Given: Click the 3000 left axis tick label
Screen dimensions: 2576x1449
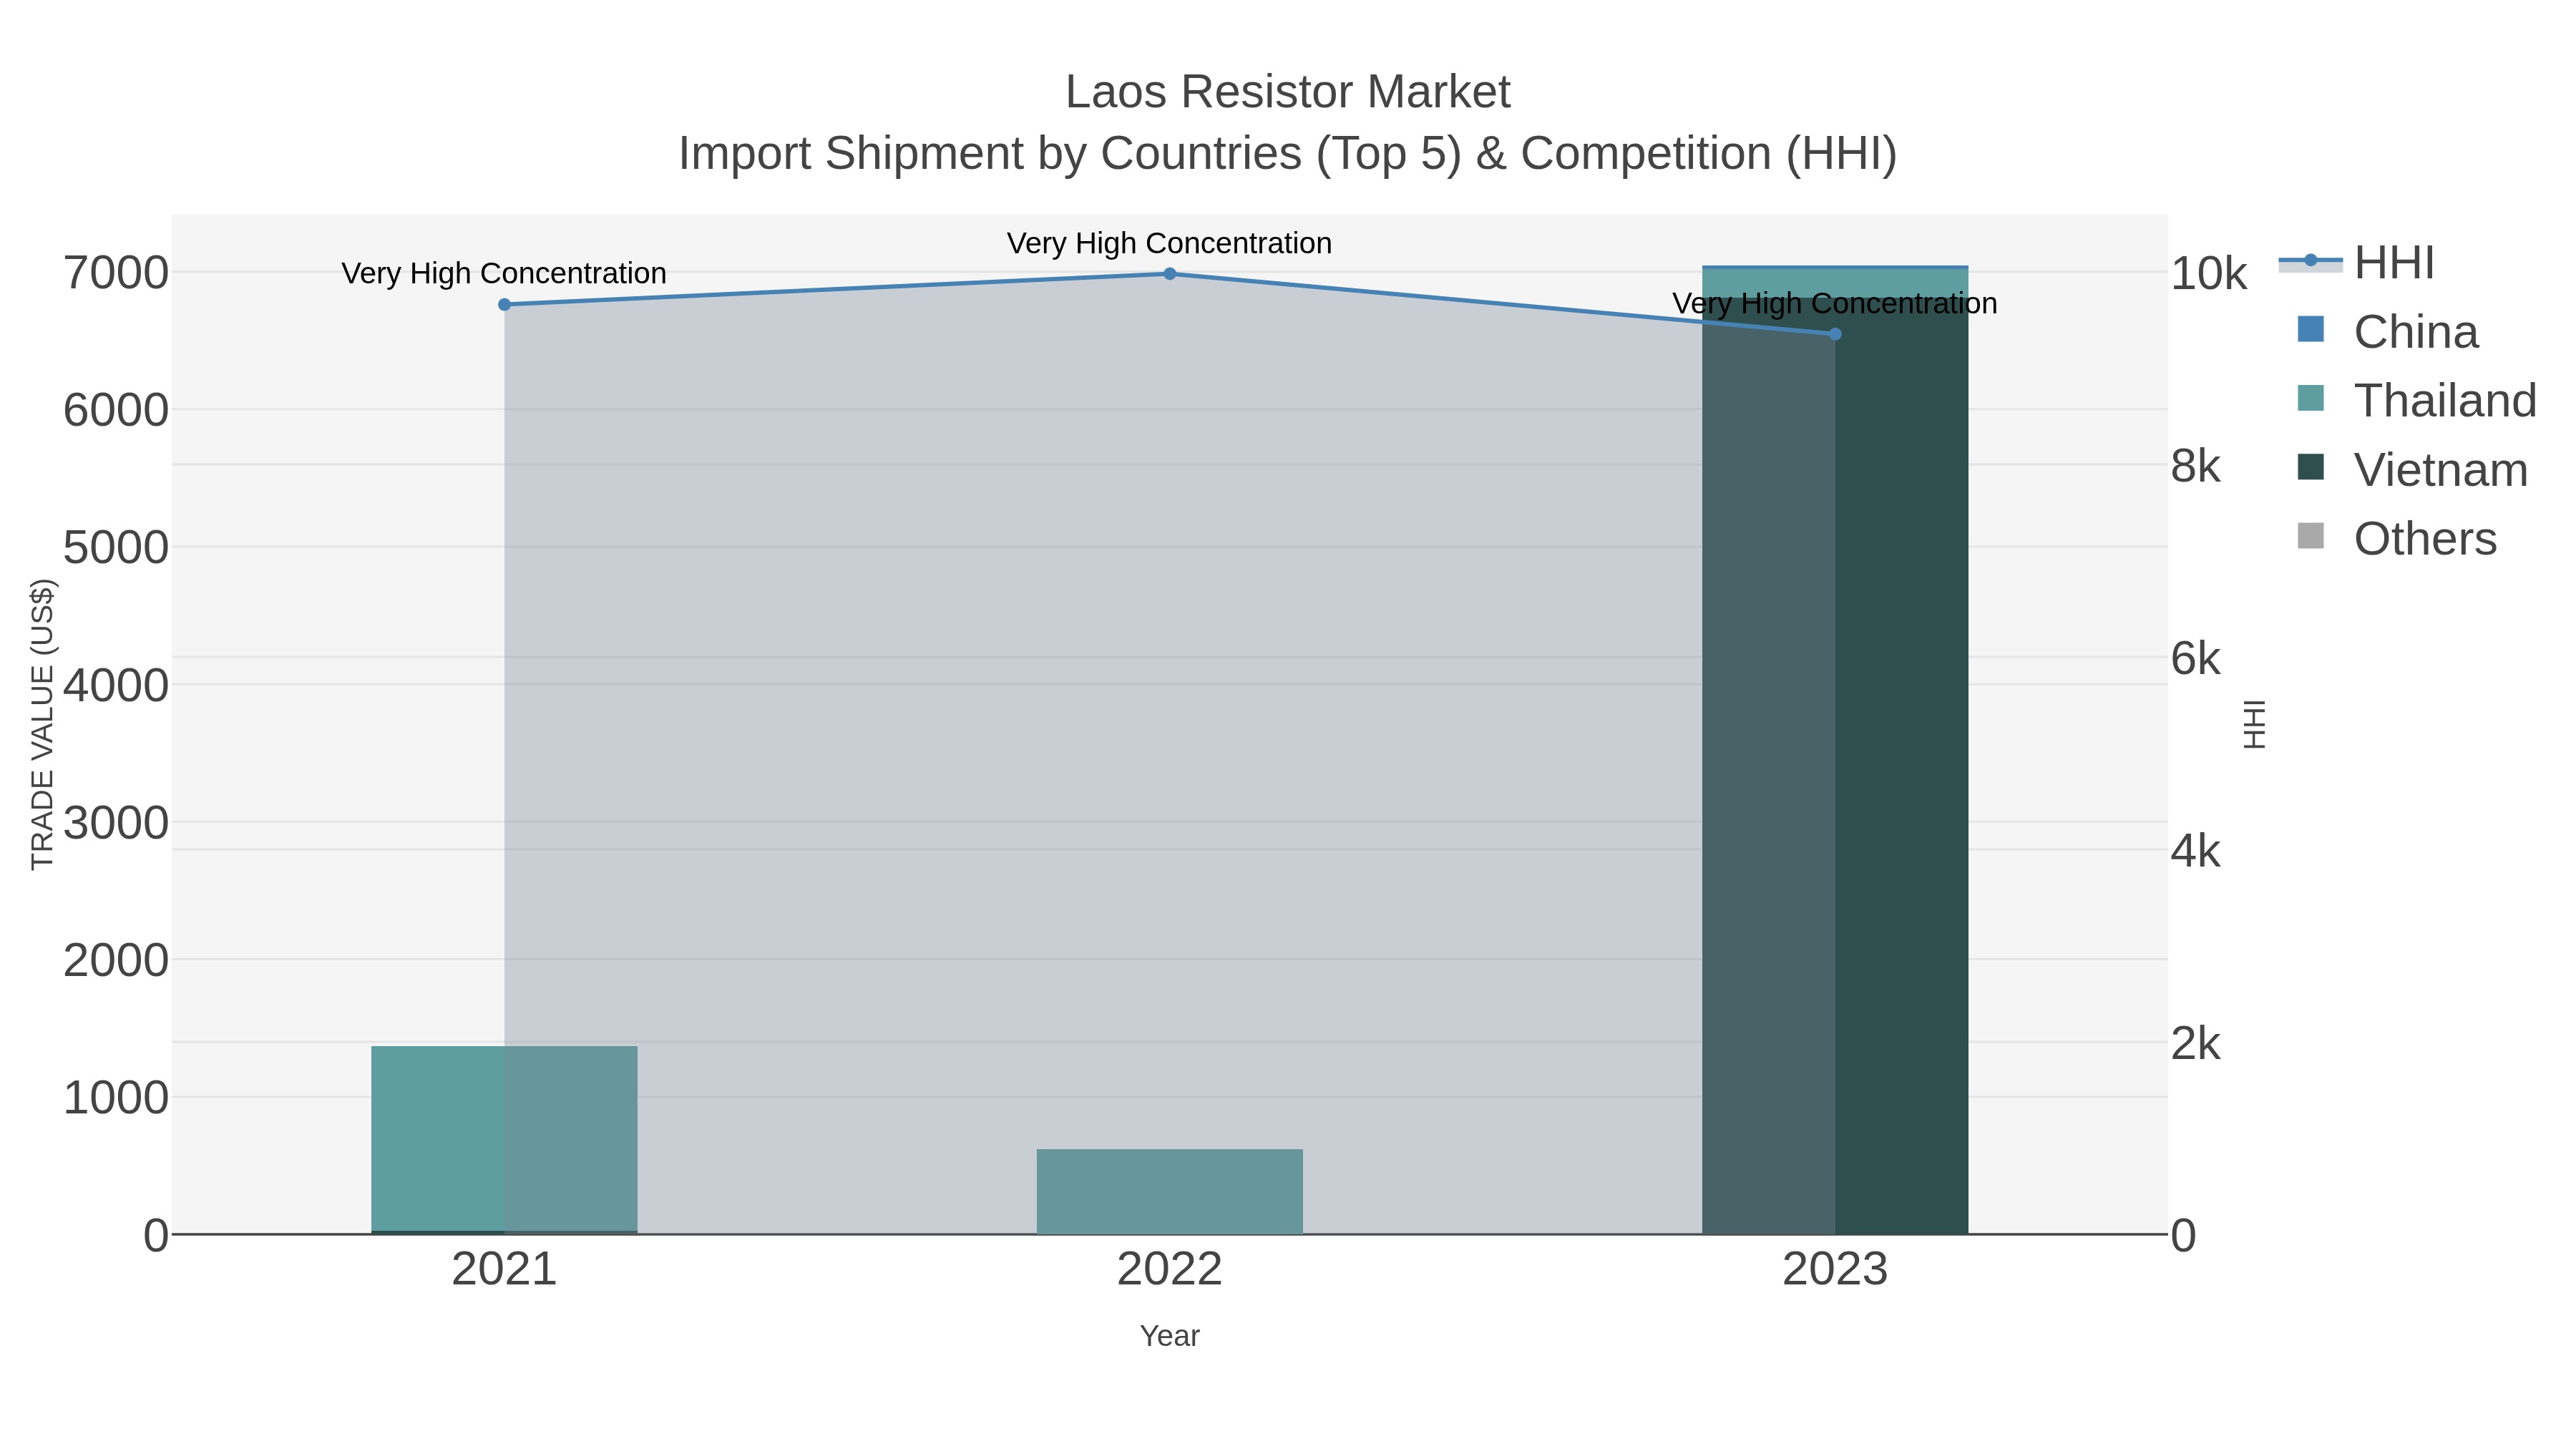Looking at the screenshot, I should coord(116,823).
